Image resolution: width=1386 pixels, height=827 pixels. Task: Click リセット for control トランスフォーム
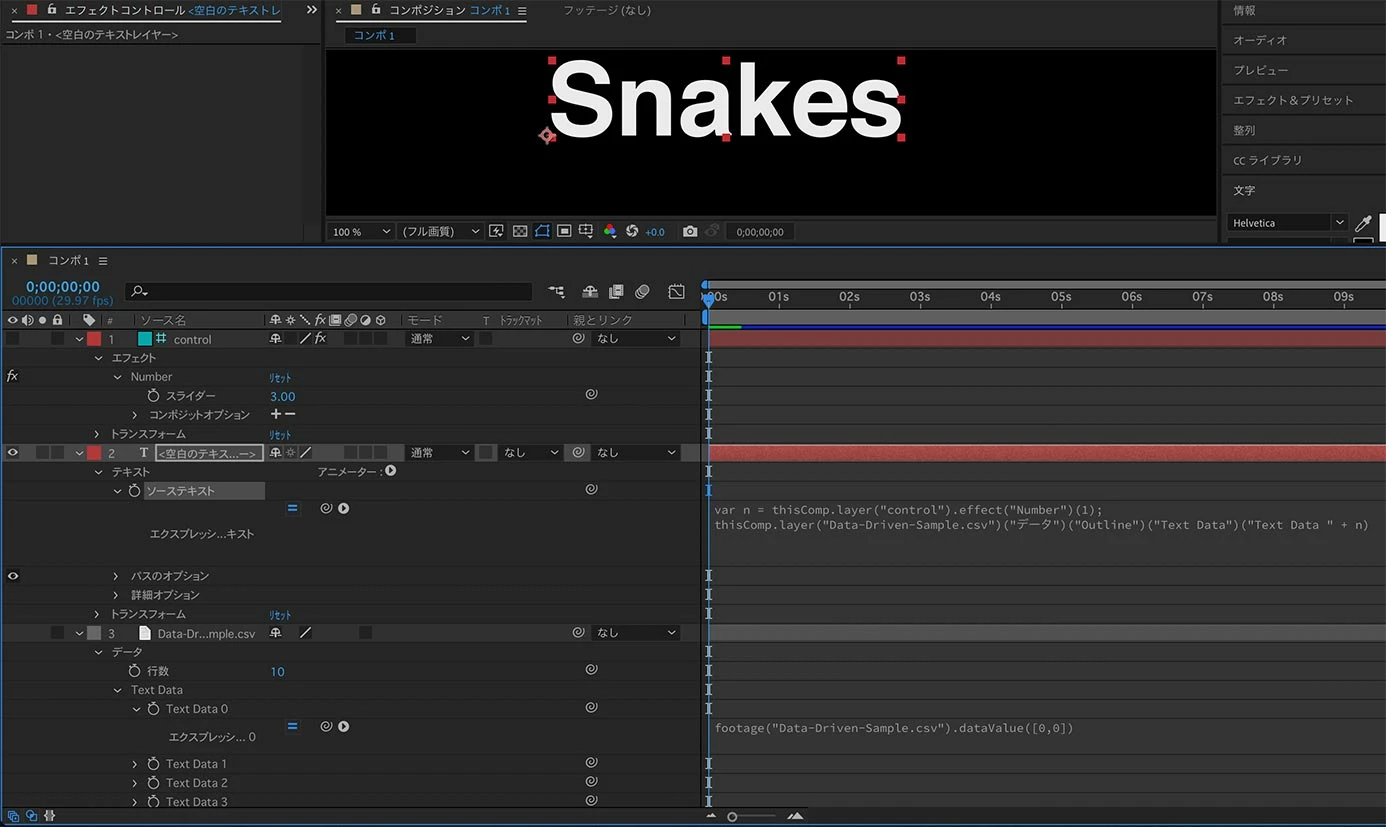pyautogui.click(x=281, y=435)
